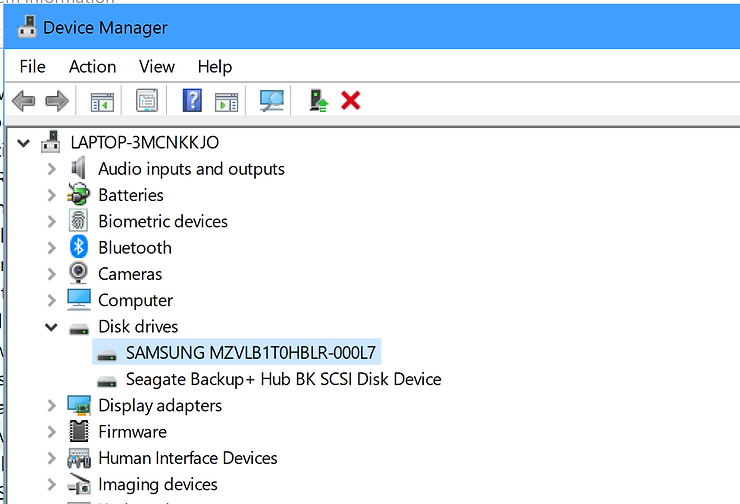Collapse the LAPTOP-3MCNKKJO root node

pos(24,143)
